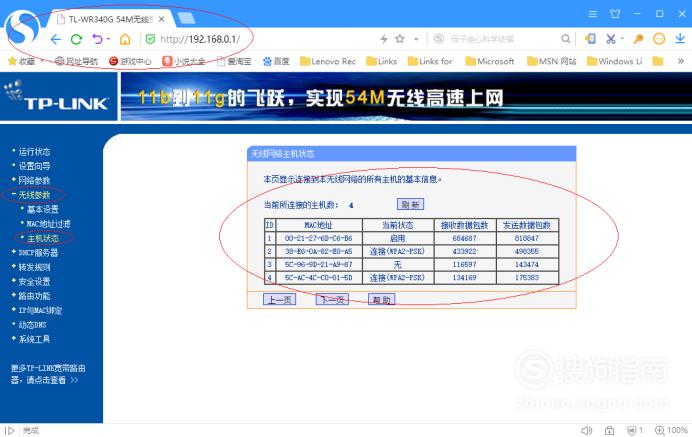This screenshot has height=437, width=692.
Task: Open the skin shirt icon in title bar
Action: coord(615,14)
